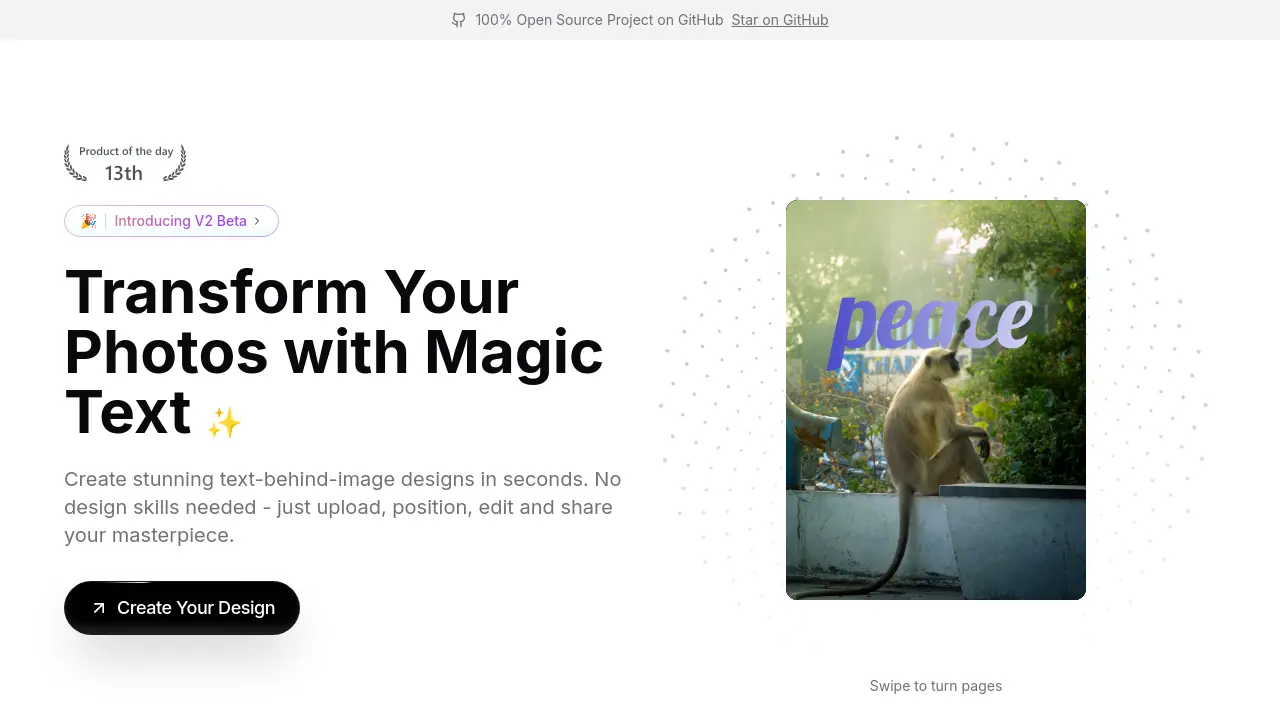This screenshot has height=720, width=1280.
Task: Open the V2 Beta announcement pill
Action: click(x=171, y=221)
